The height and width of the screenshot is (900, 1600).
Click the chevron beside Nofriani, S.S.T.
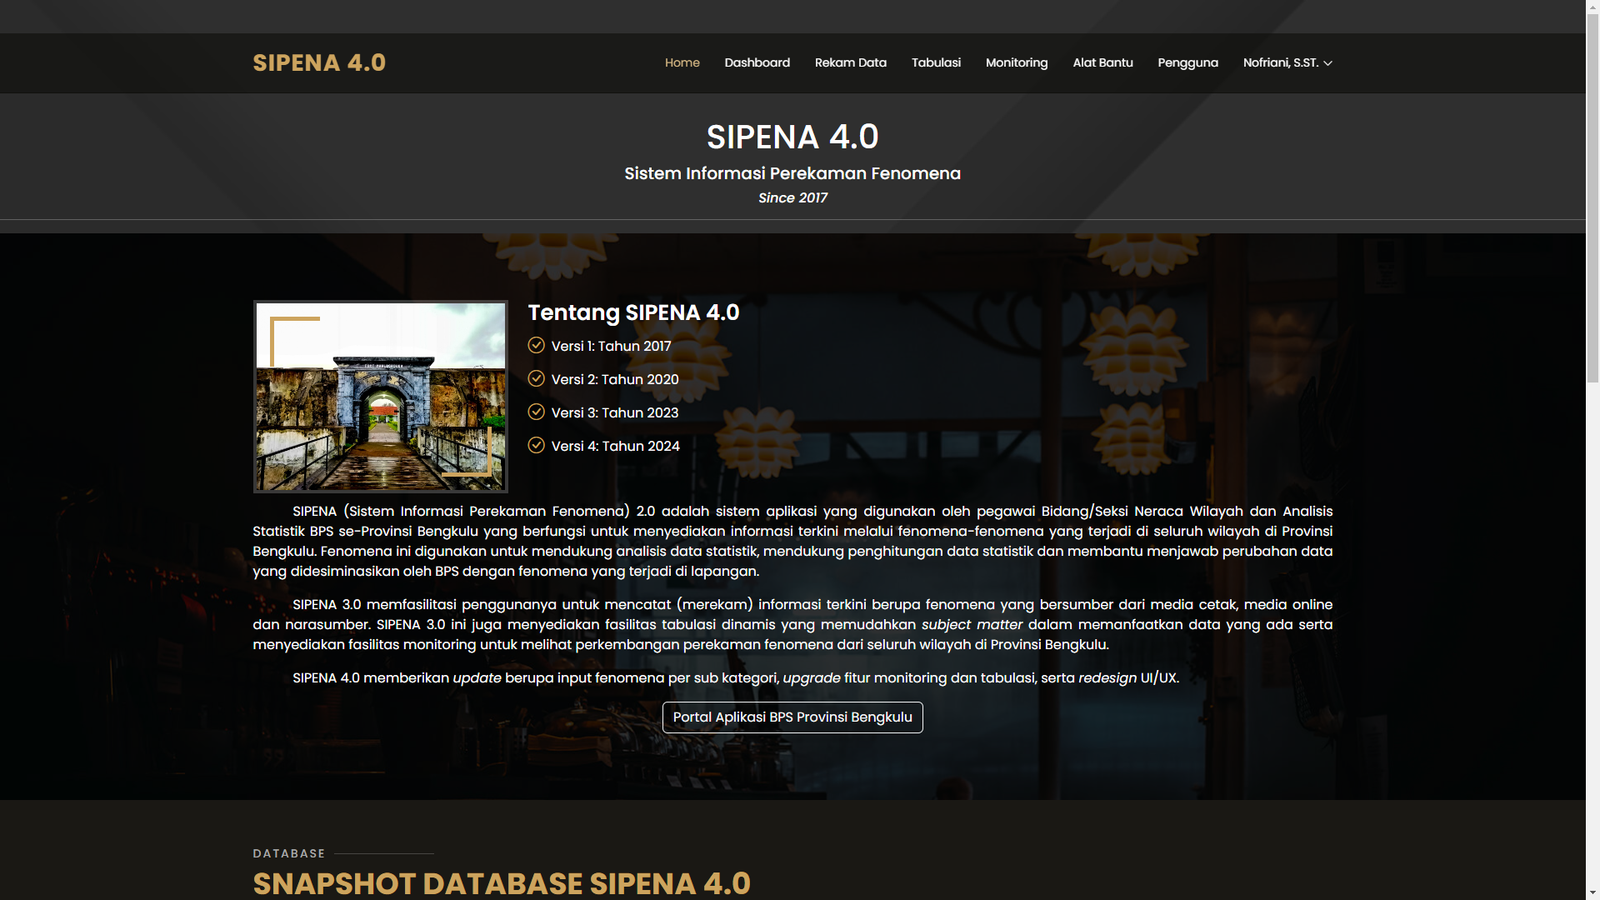(1328, 63)
